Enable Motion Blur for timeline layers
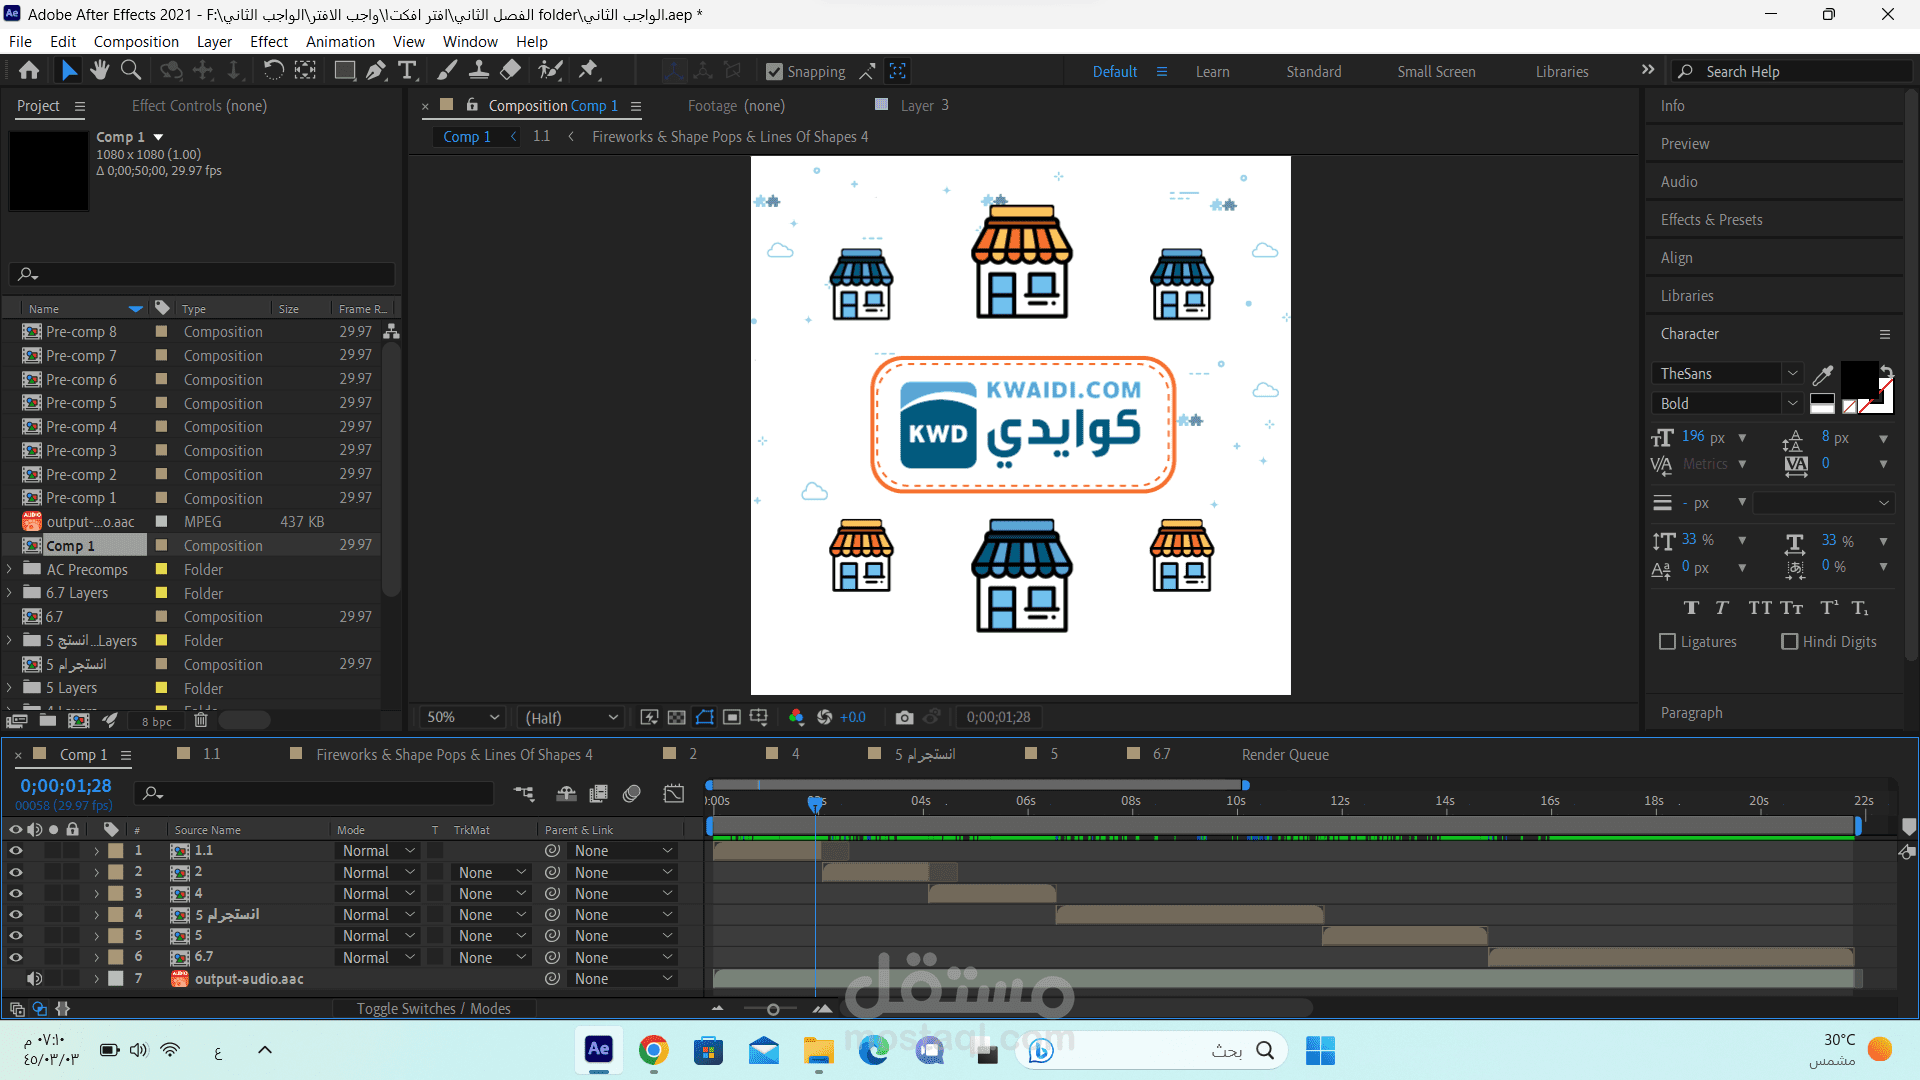This screenshot has height=1080, width=1920. 631,794
